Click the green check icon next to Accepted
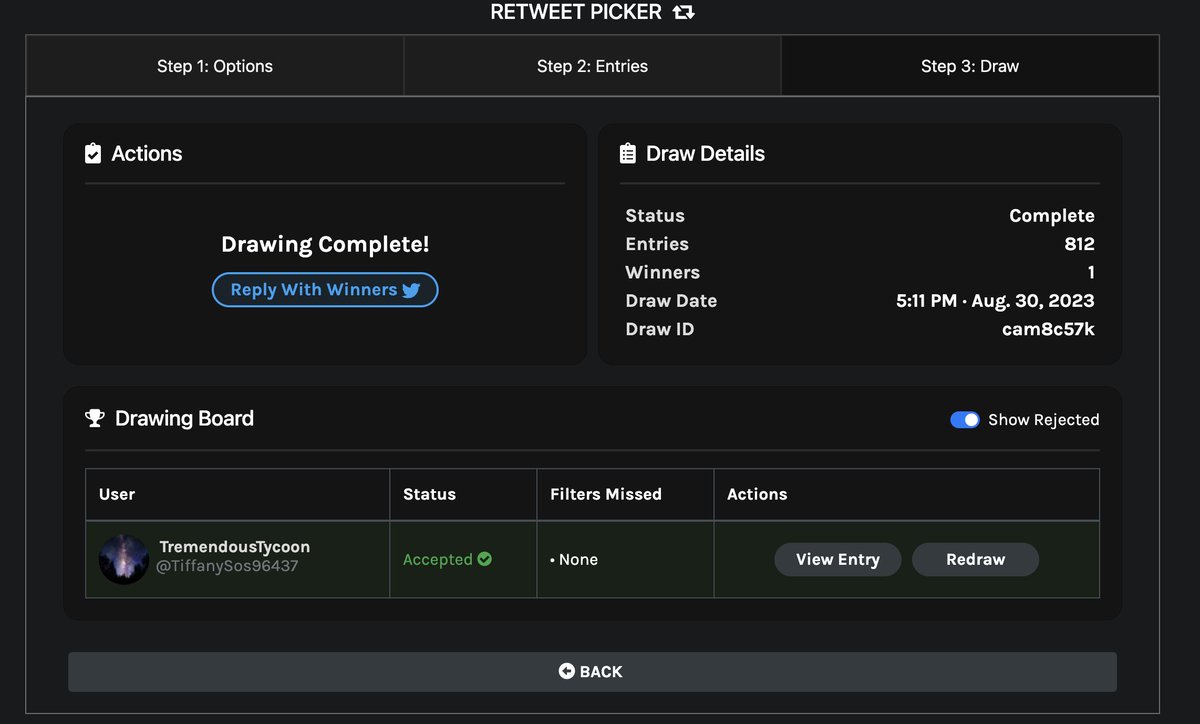Screen dimensions: 1200x724 (x=485, y=559)
